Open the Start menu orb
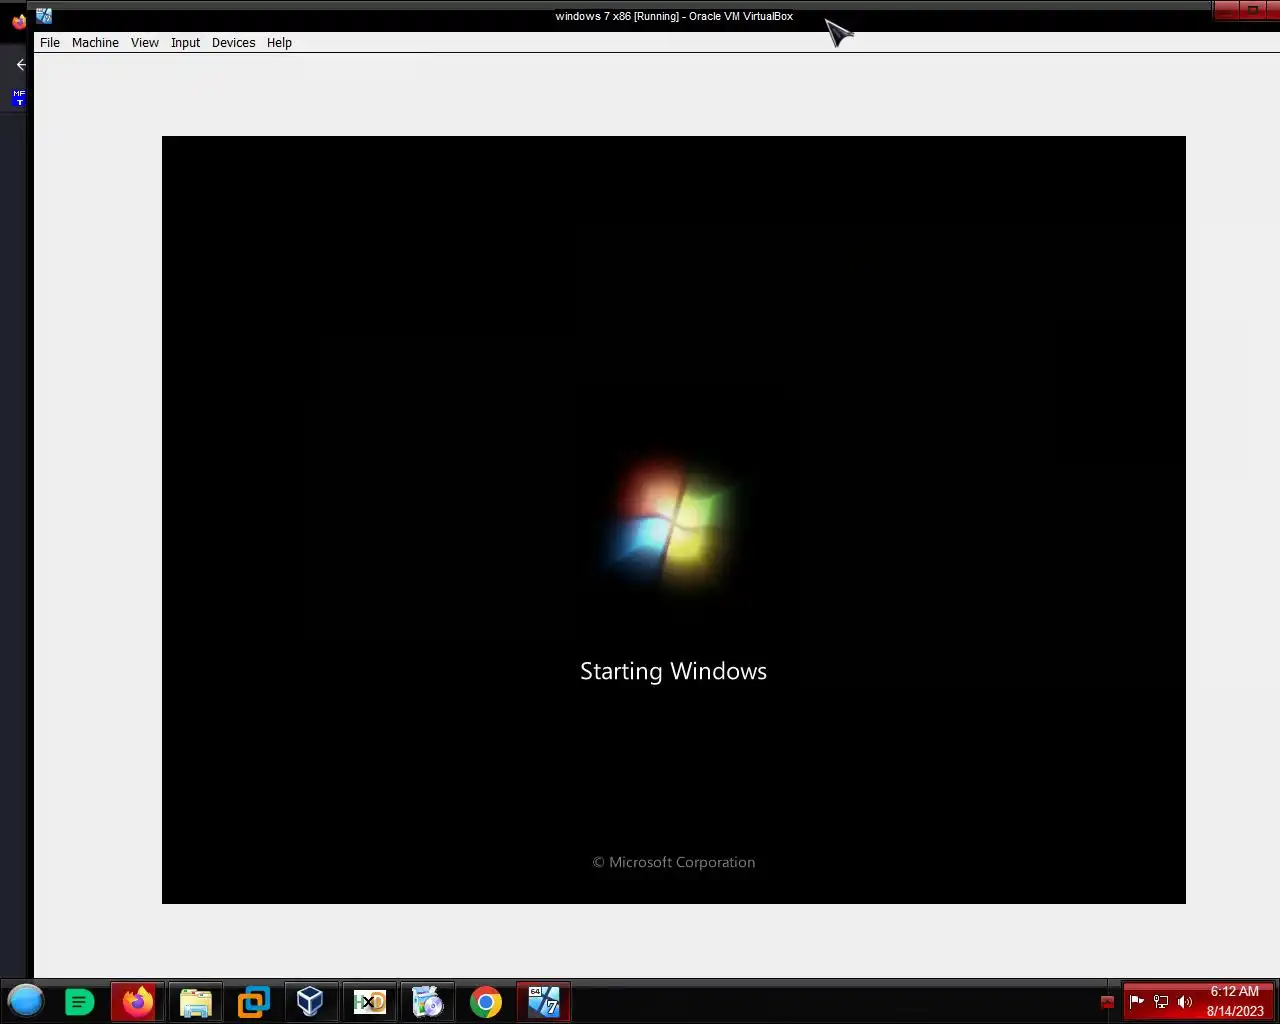The width and height of the screenshot is (1280, 1024). pyautogui.click(x=26, y=1001)
